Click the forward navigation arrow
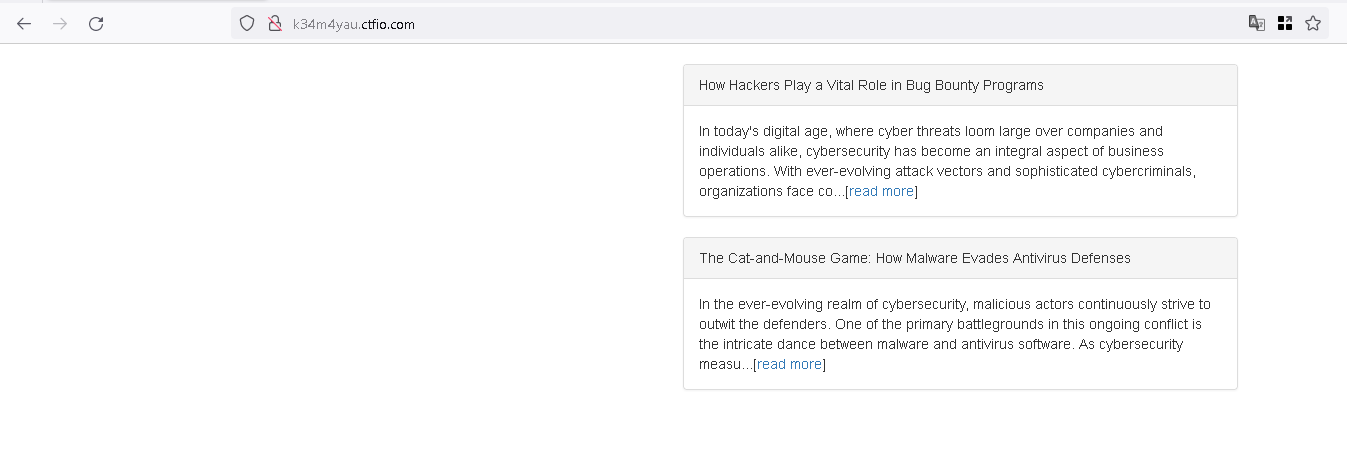1347x461 pixels. pyautogui.click(x=60, y=24)
